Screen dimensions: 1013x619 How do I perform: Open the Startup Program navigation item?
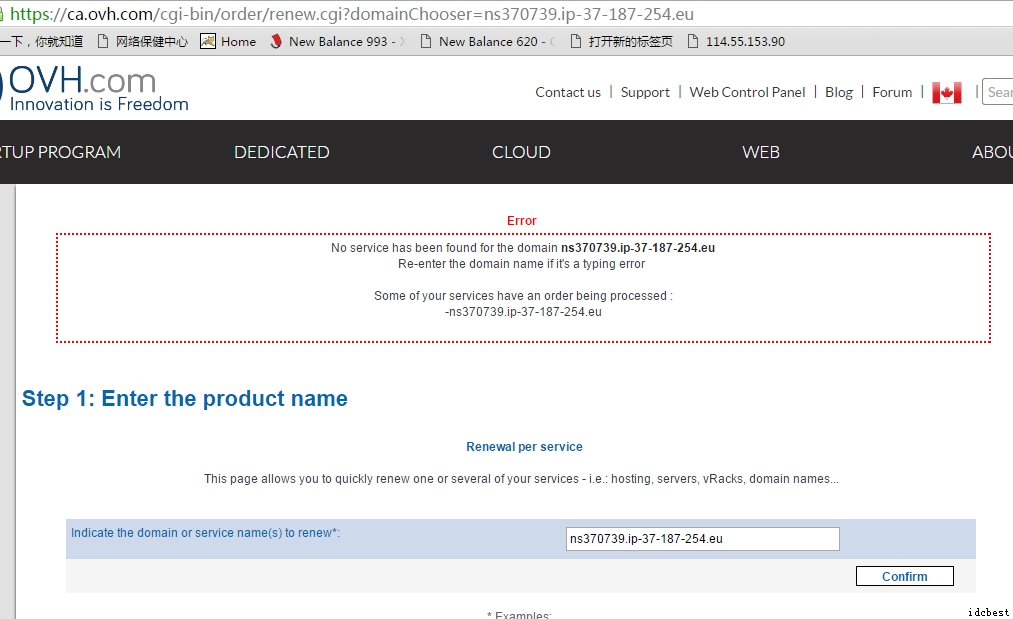(60, 152)
